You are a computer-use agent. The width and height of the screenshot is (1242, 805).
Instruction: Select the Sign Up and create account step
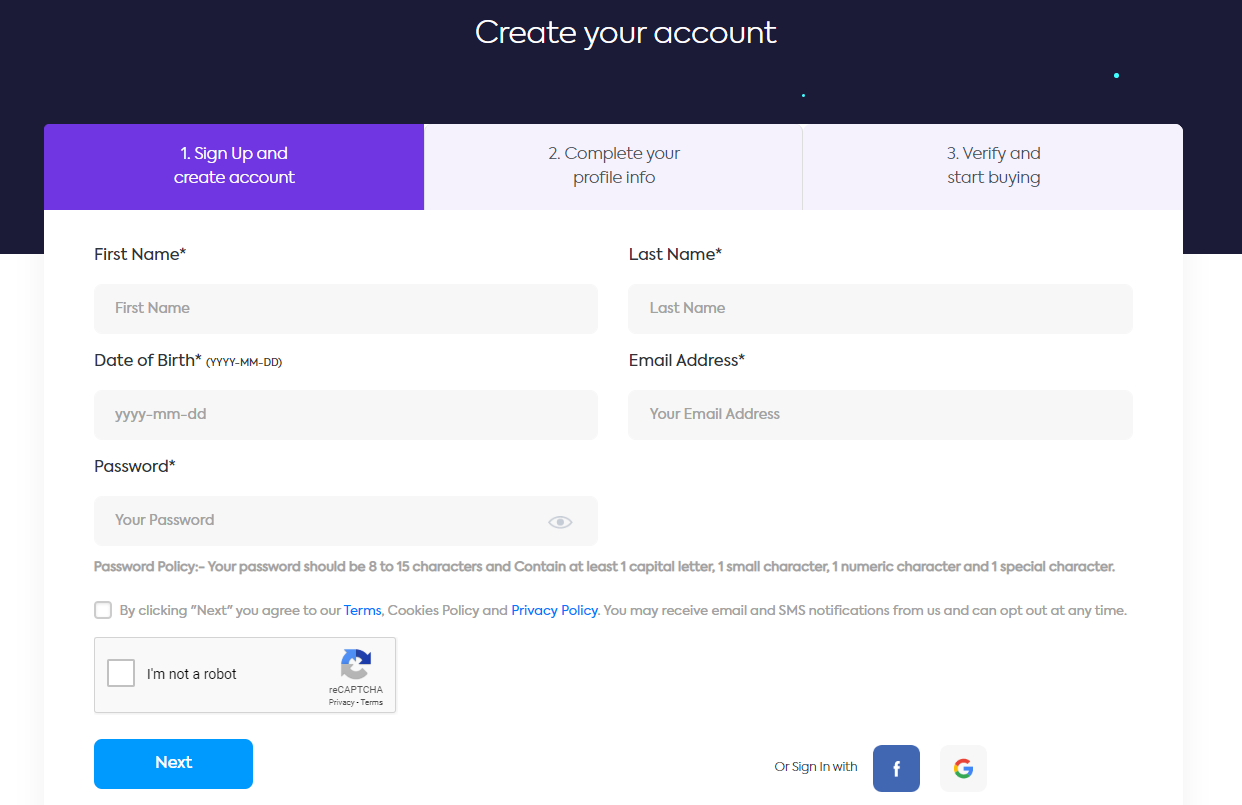234,166
